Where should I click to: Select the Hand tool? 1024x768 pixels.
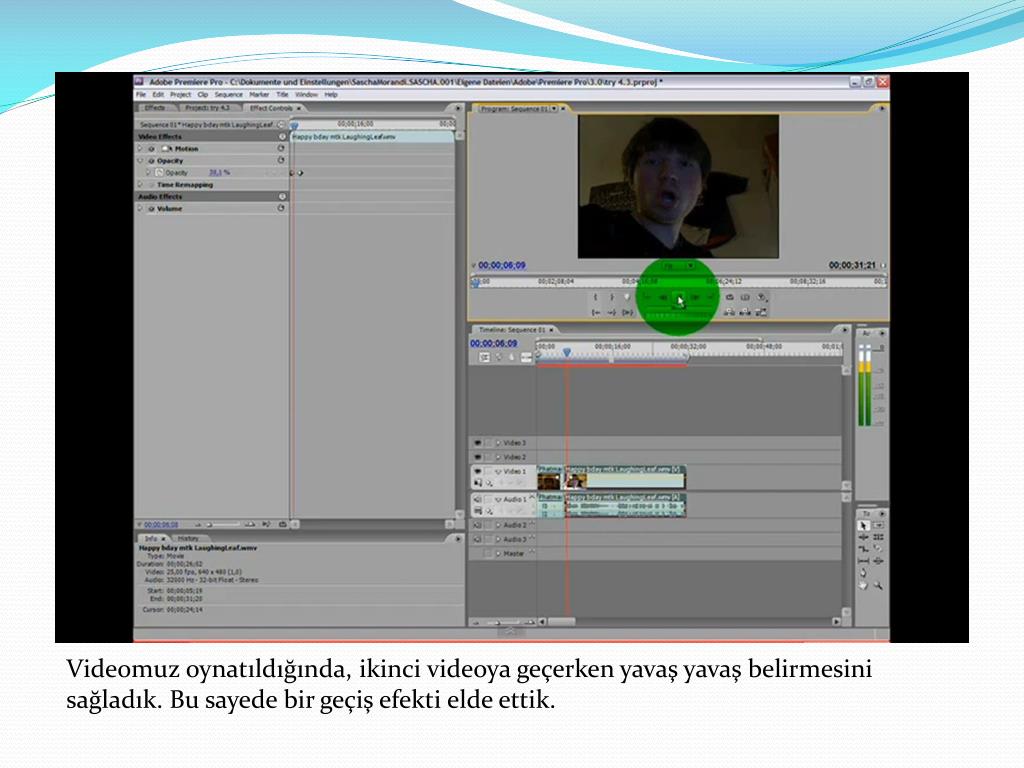coord(863,586)
